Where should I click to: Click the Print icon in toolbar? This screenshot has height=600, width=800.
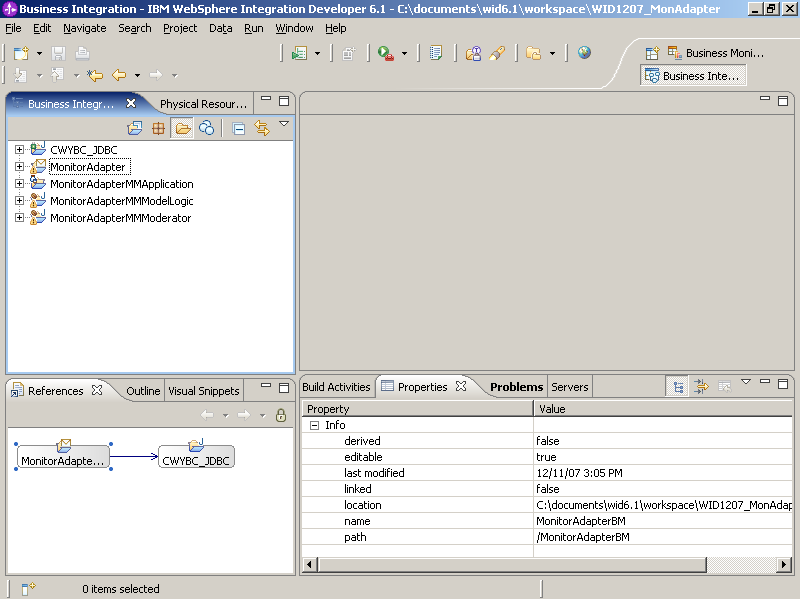(x=82, y=53)
